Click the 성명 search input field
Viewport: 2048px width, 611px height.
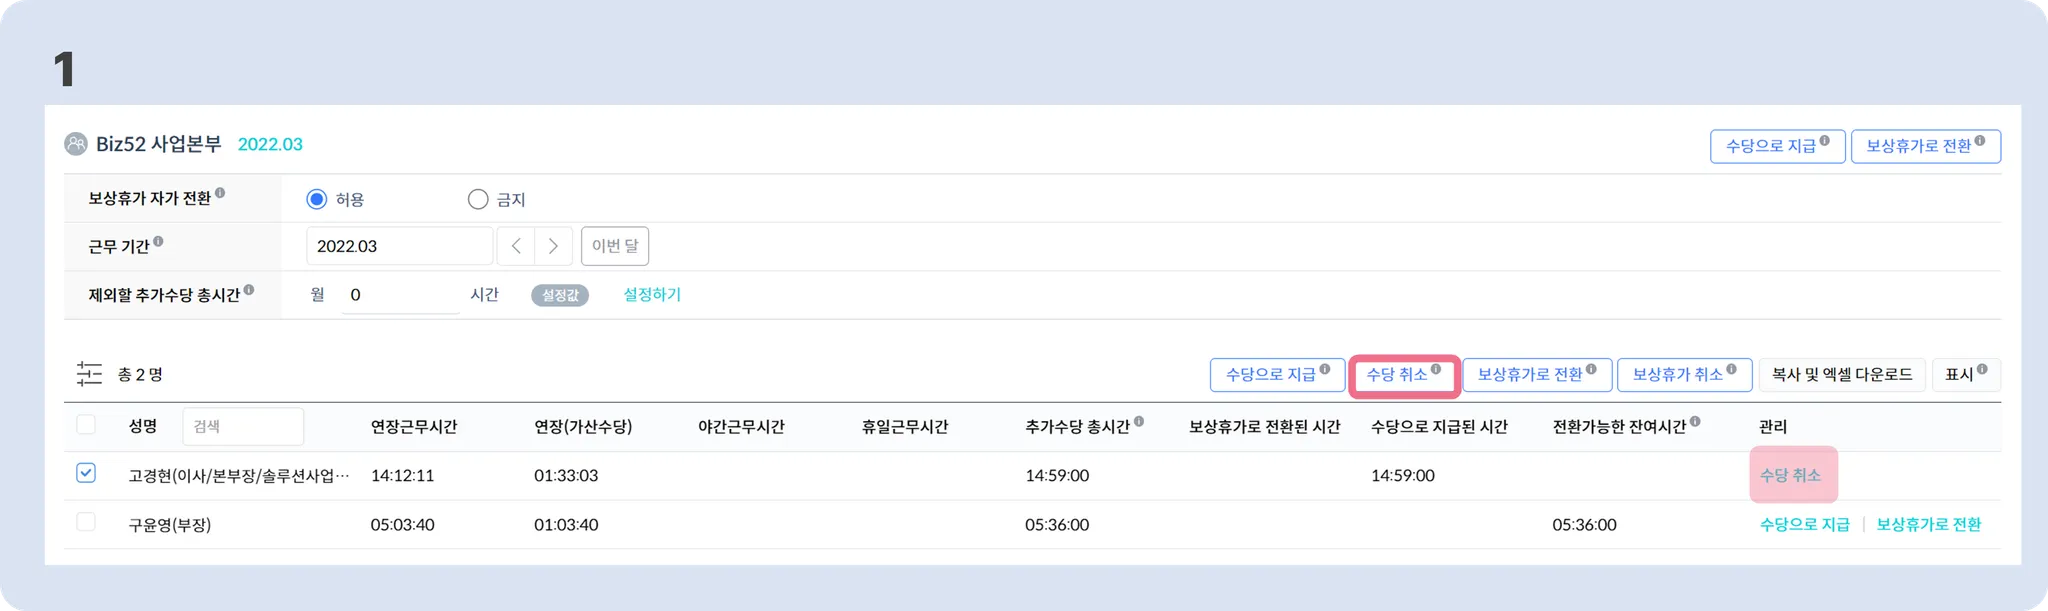[243, 426]
